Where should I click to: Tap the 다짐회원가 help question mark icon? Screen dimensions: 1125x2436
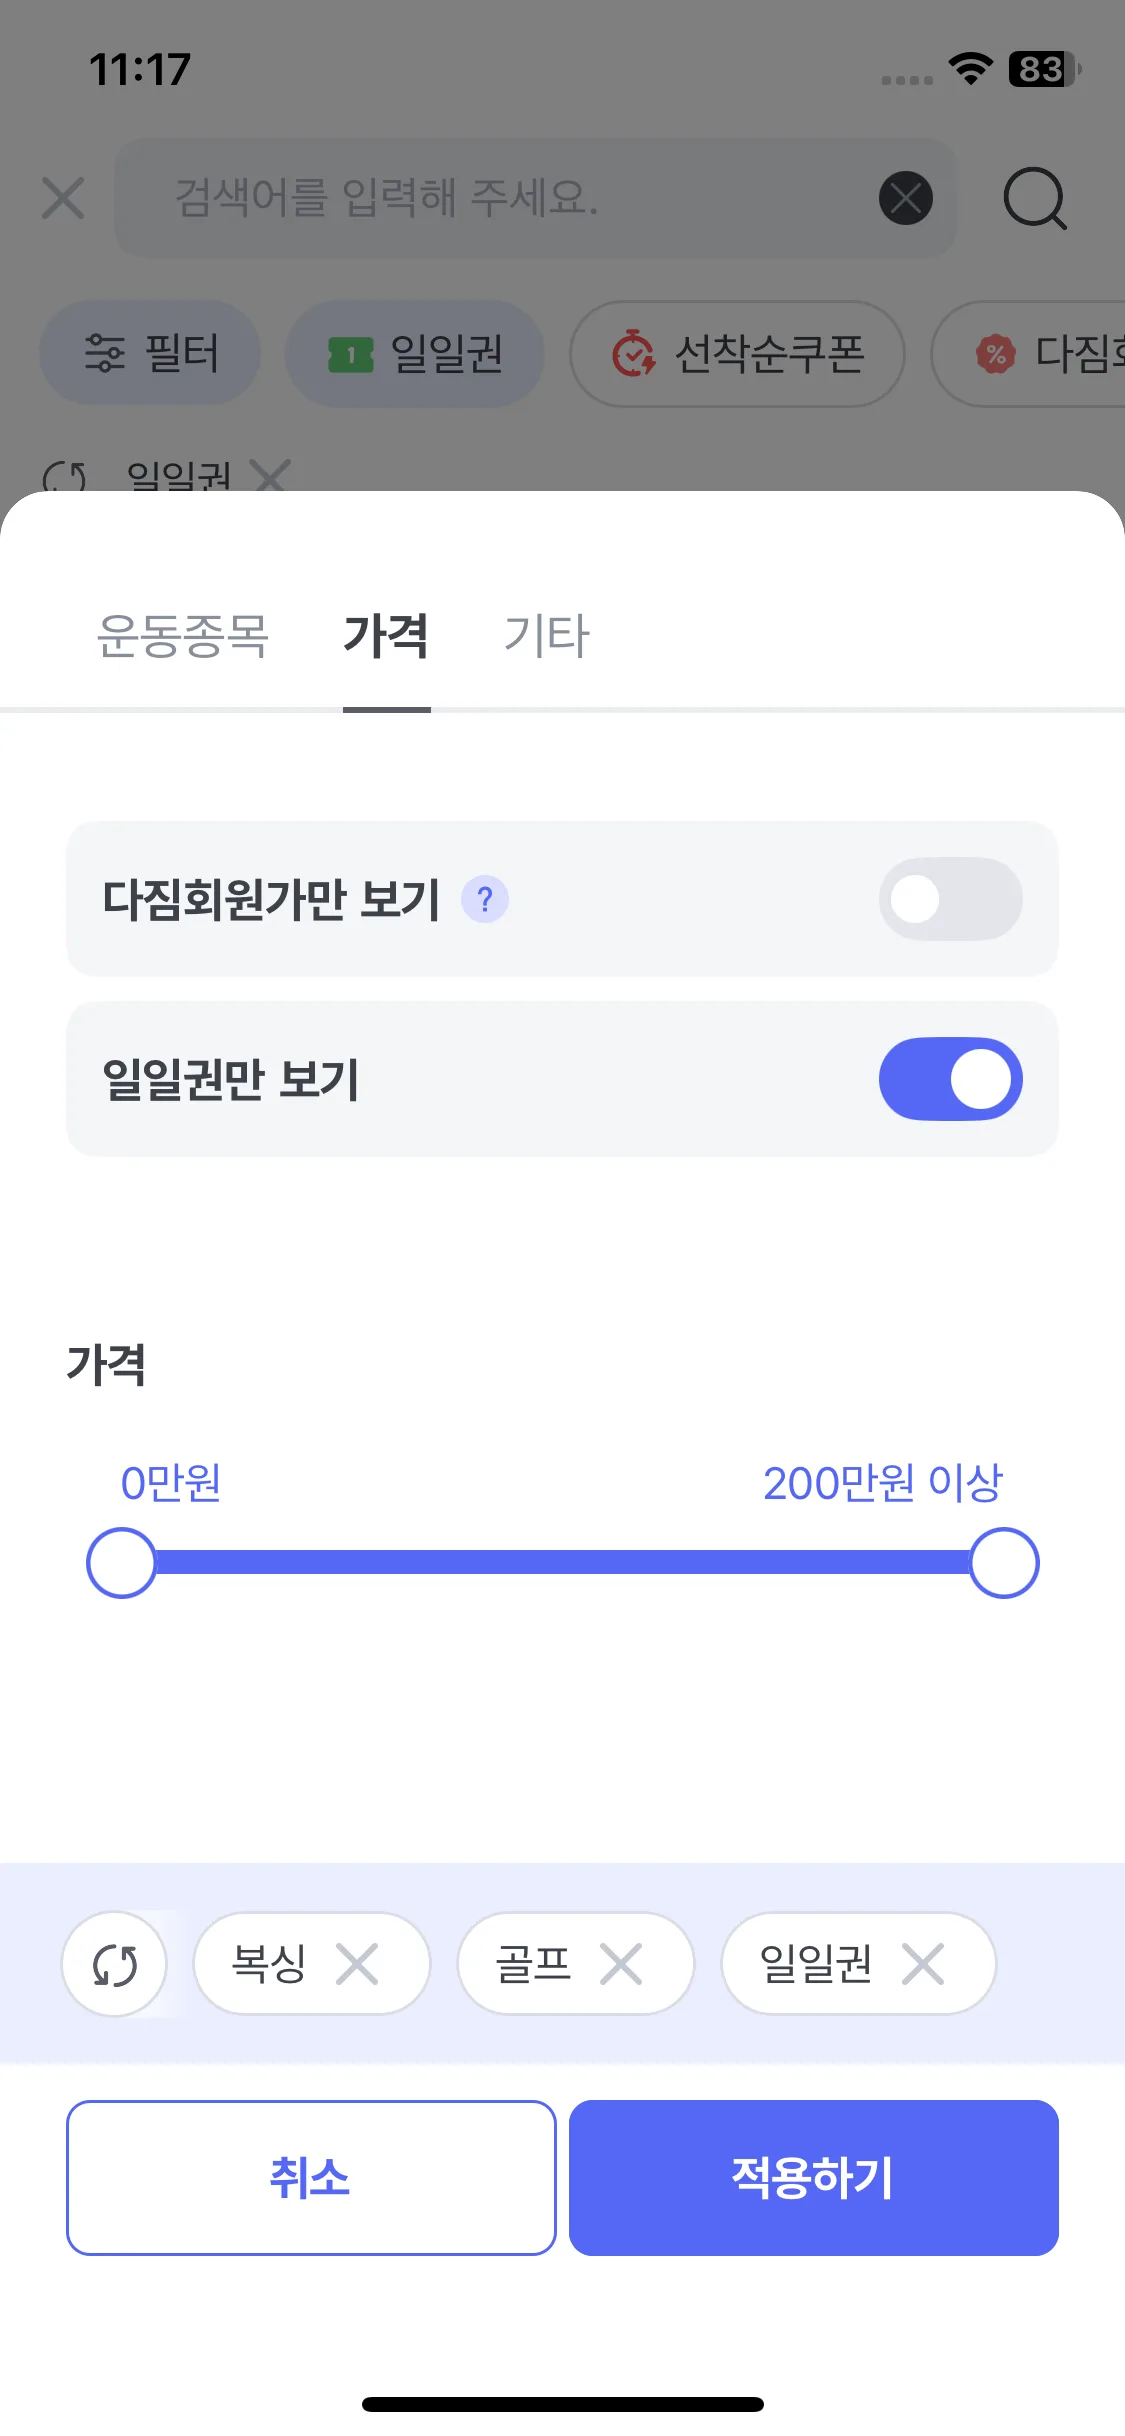click(x=485, y=900)
